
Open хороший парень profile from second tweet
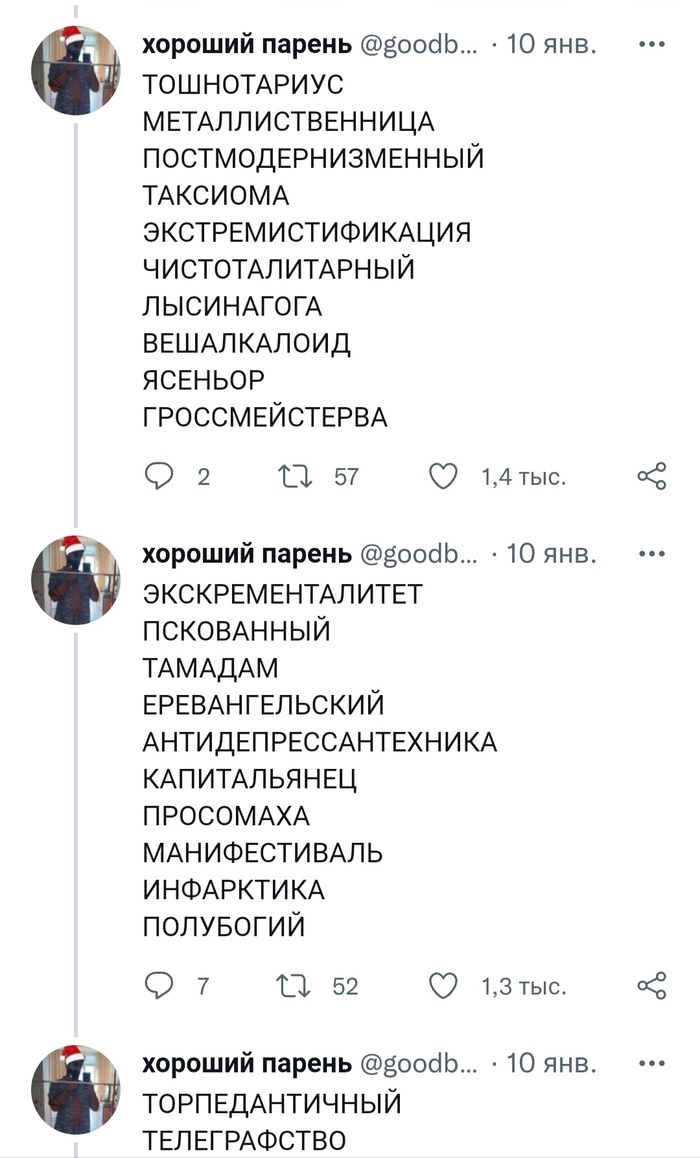[x=246, y=553]
